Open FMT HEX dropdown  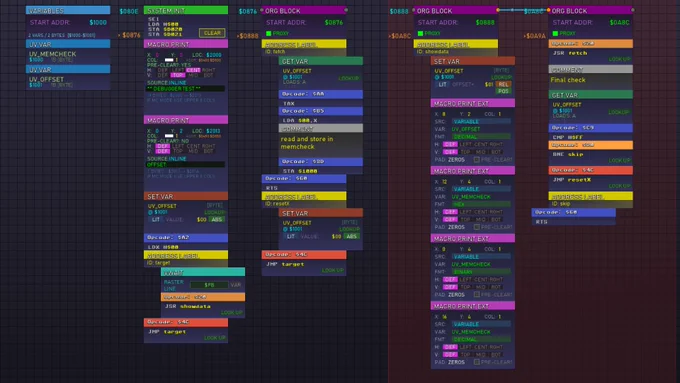pyautogui.click(x=481, y=204)
